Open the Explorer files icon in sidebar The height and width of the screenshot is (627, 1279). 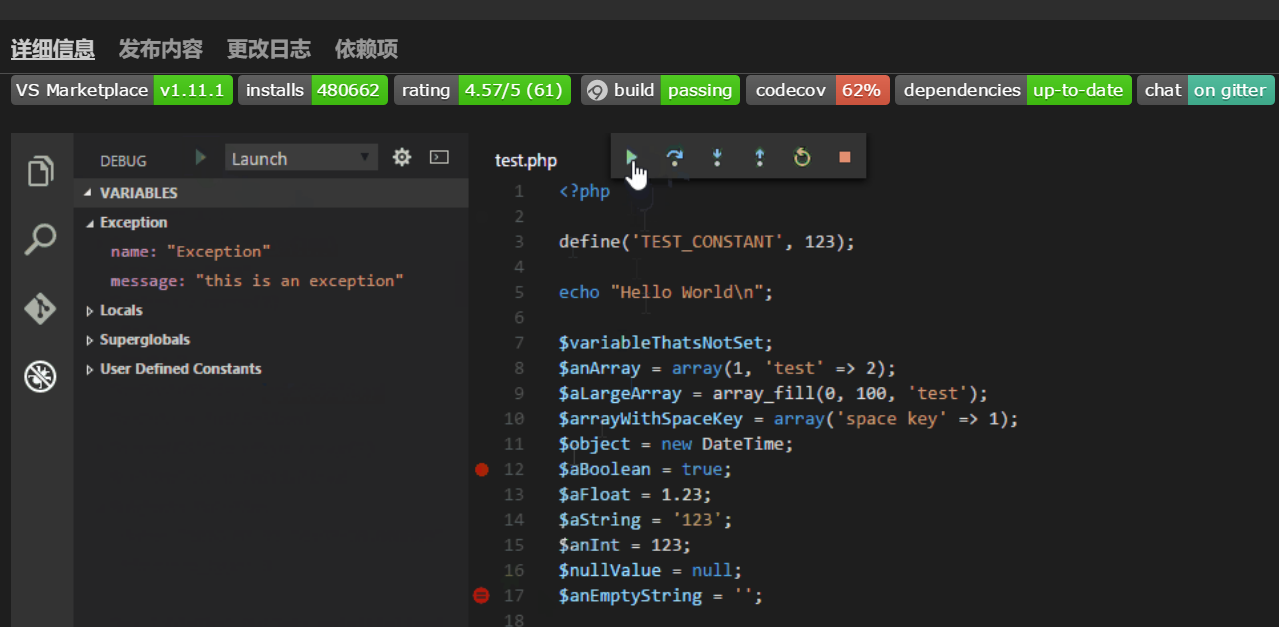pos(40,171)
